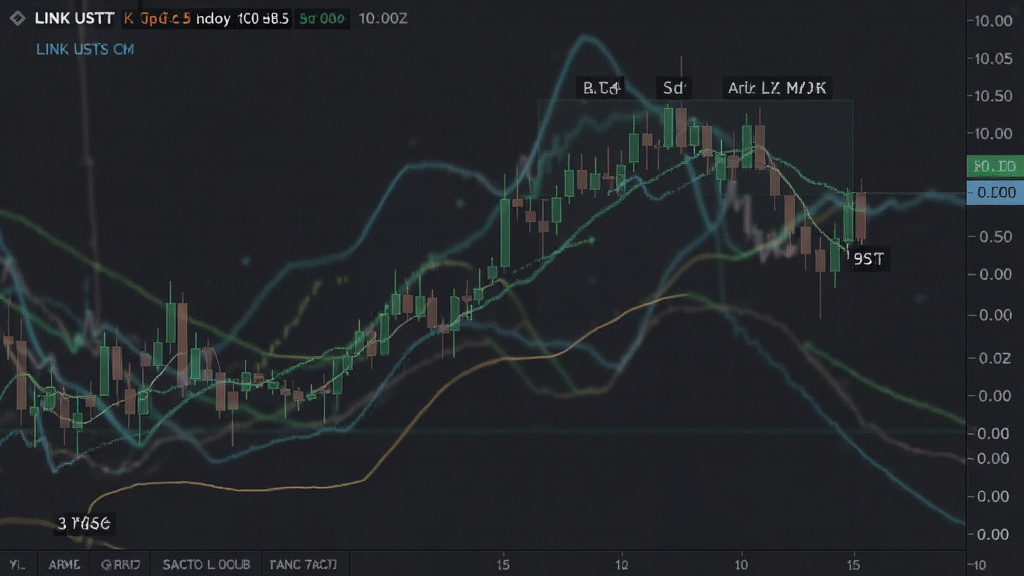Image resolution: width=1024 pixels, height=576 pixels.
Task: Open the LINK USTT symbol selector
Action: click(x=74, y=18)
